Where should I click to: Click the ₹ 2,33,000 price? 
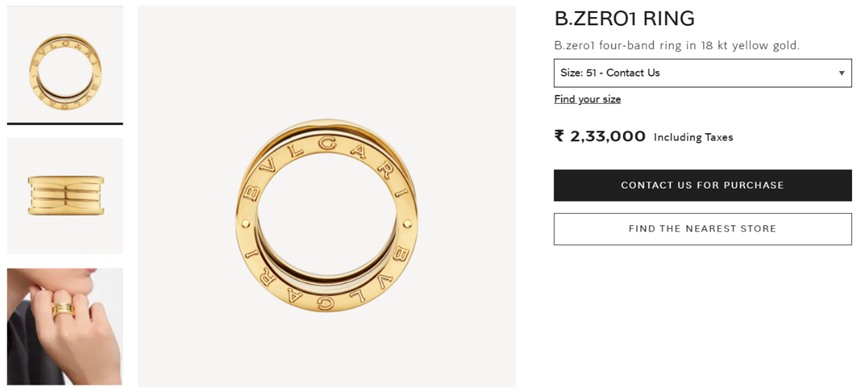pos(600,136)
